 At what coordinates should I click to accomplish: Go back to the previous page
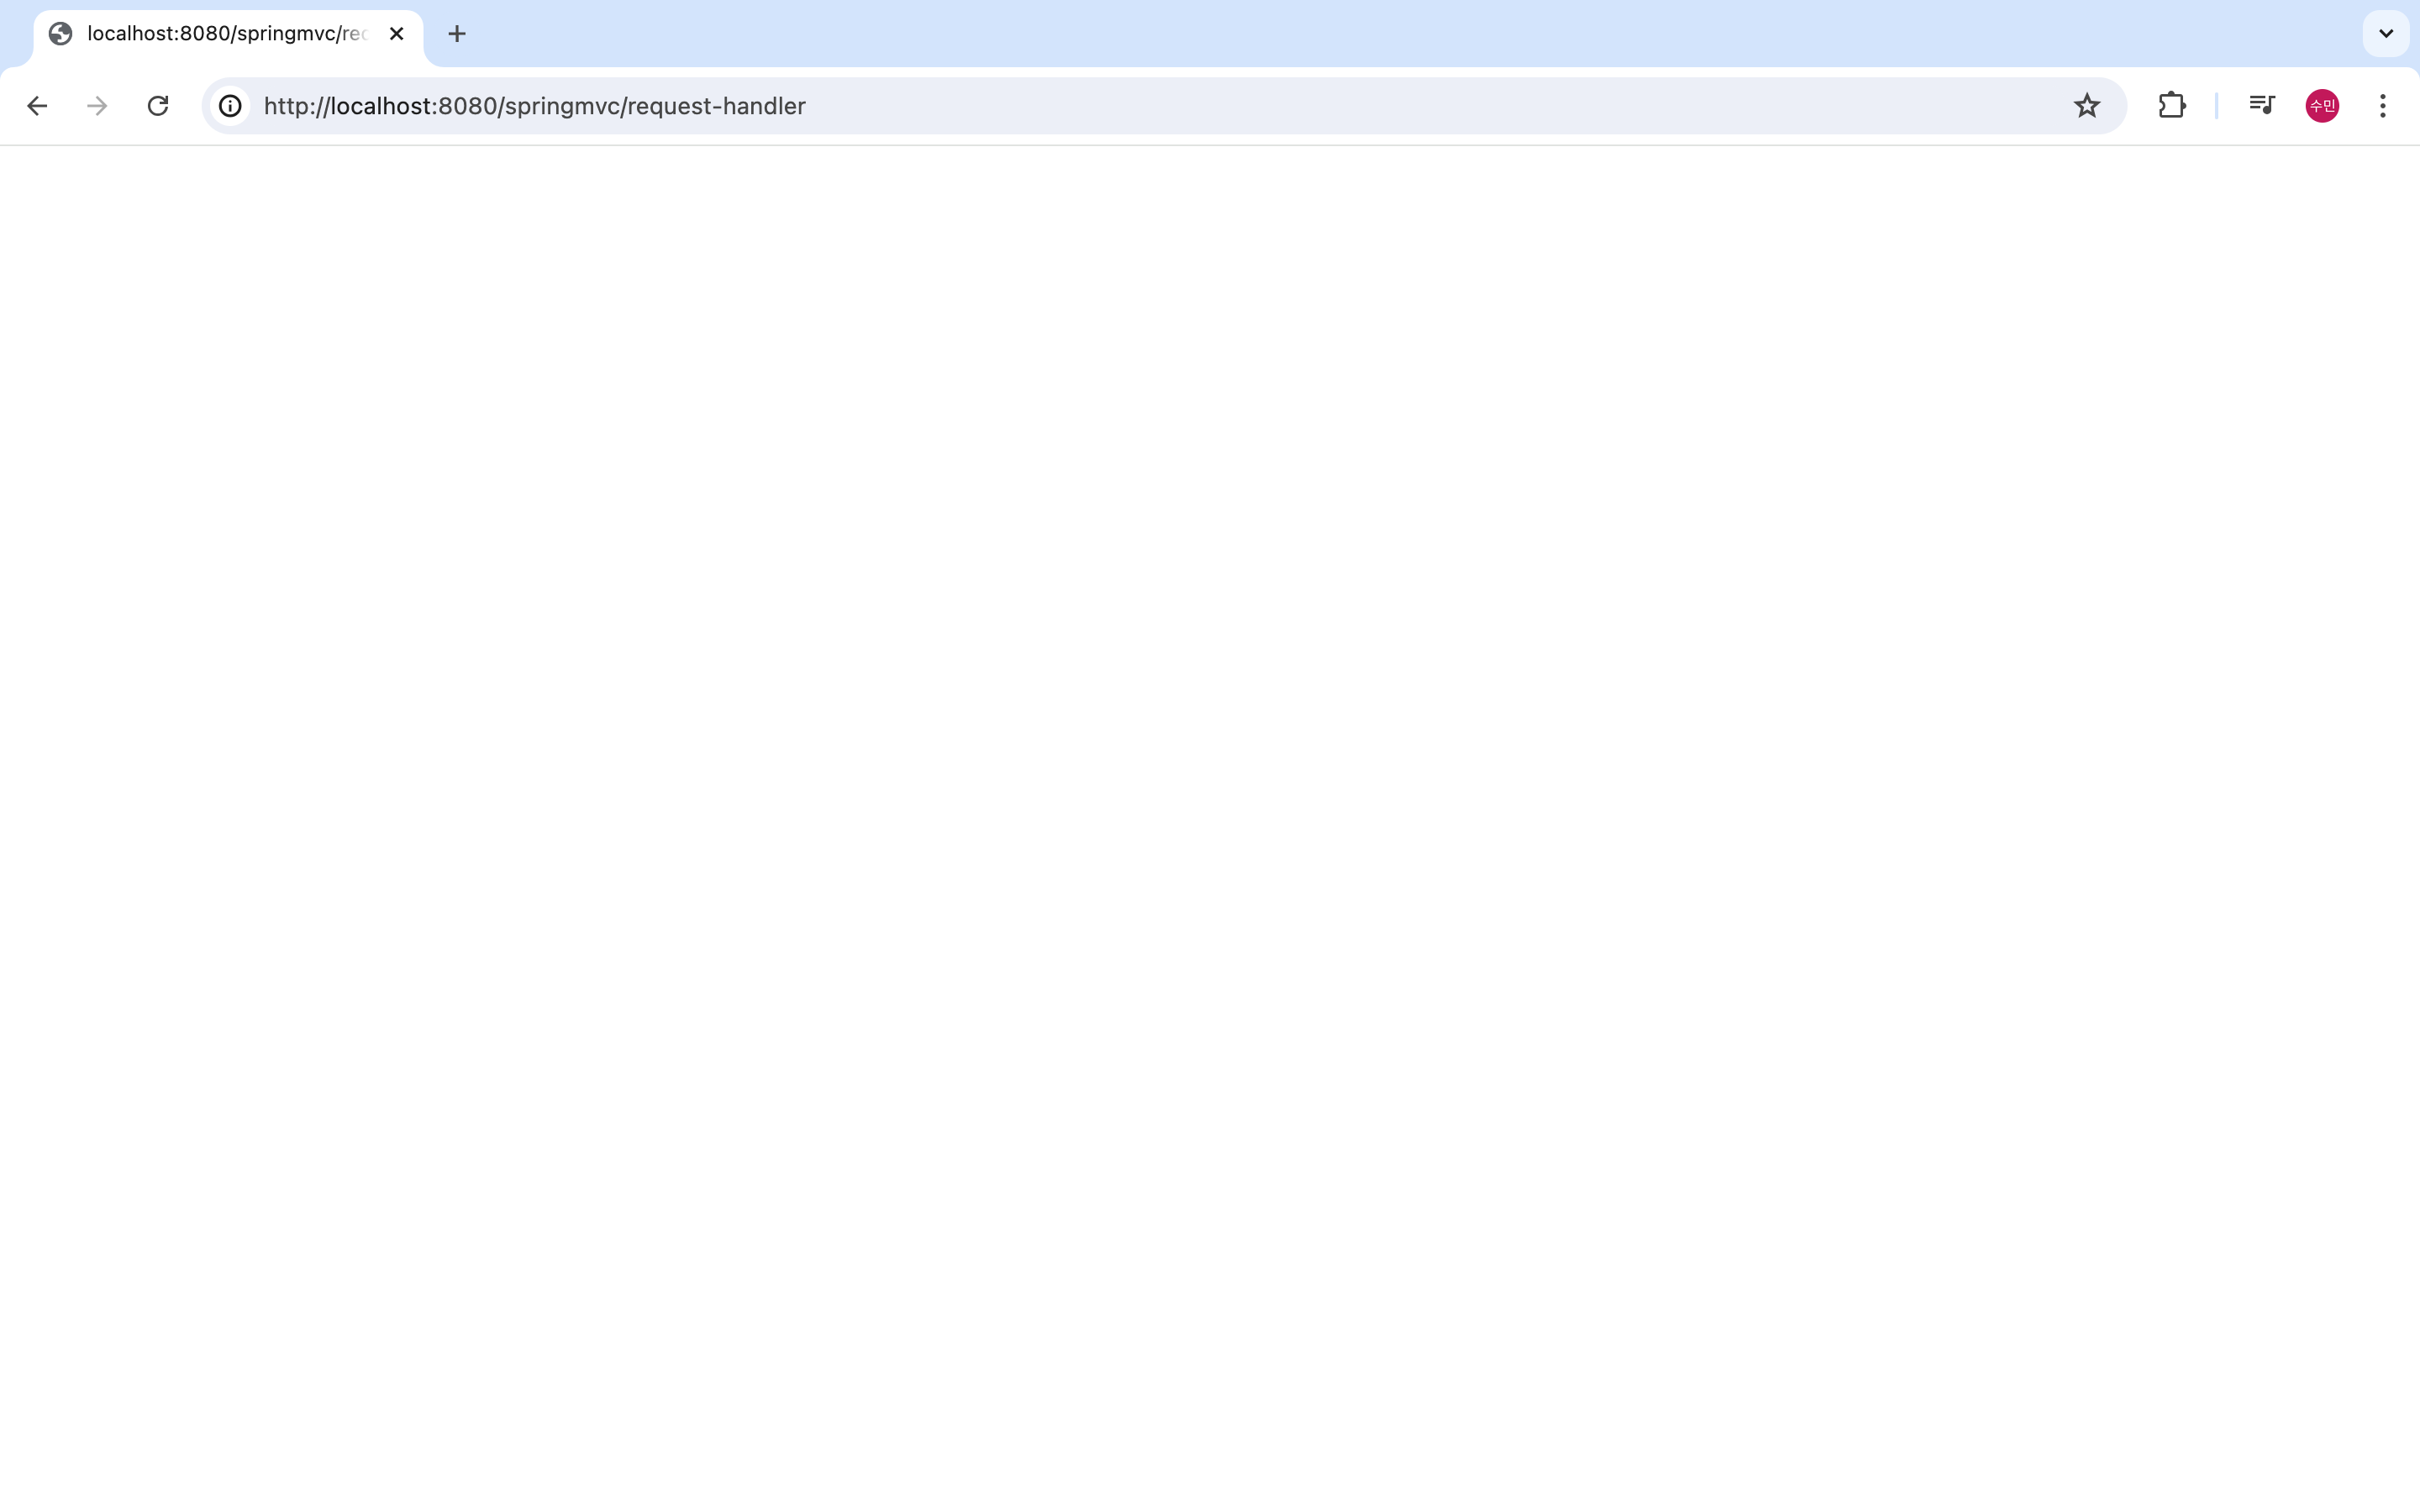pos(37,106)
